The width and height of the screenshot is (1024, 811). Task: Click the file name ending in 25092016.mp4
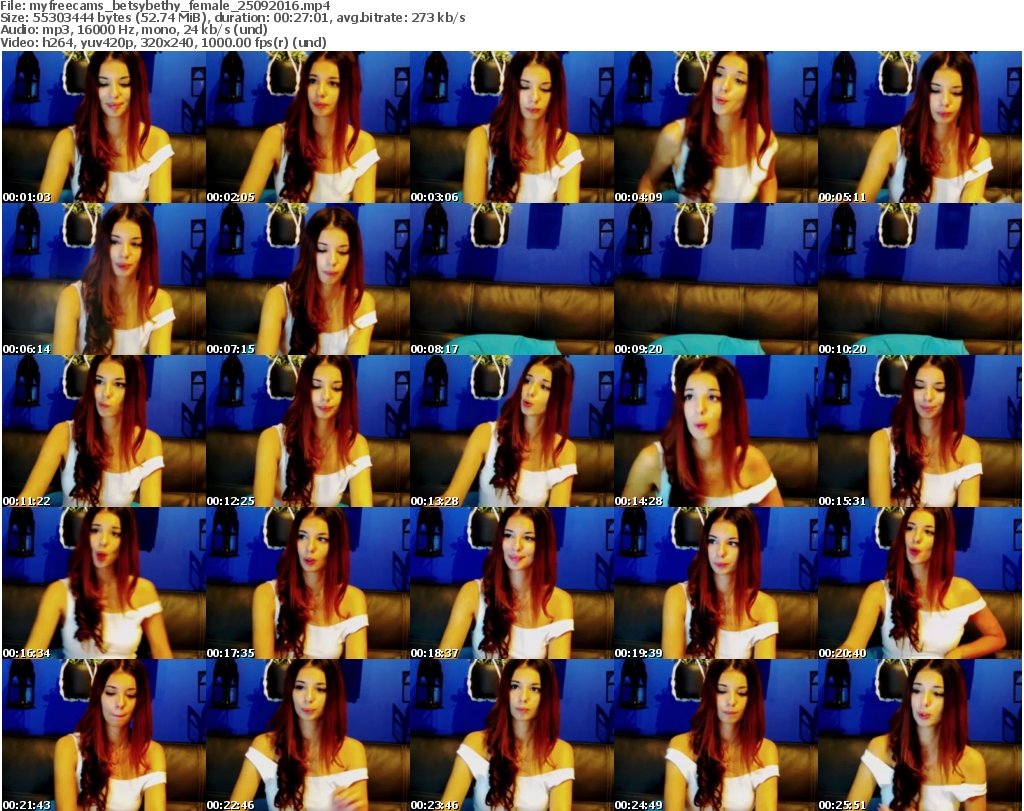(x=180, y=6)
